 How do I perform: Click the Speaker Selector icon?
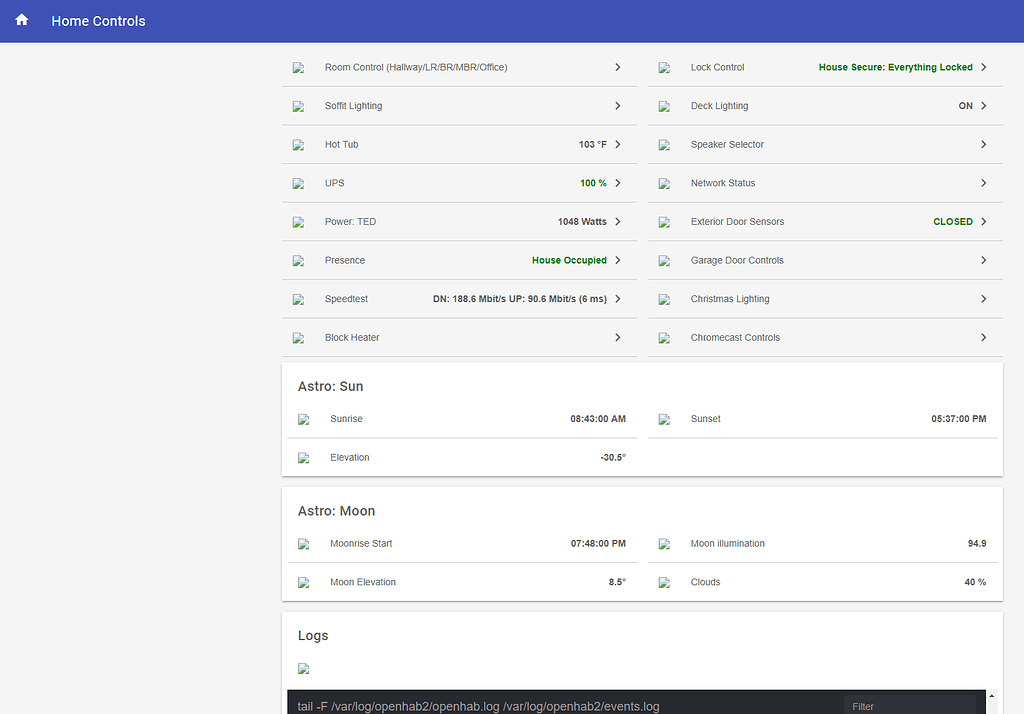665,144
